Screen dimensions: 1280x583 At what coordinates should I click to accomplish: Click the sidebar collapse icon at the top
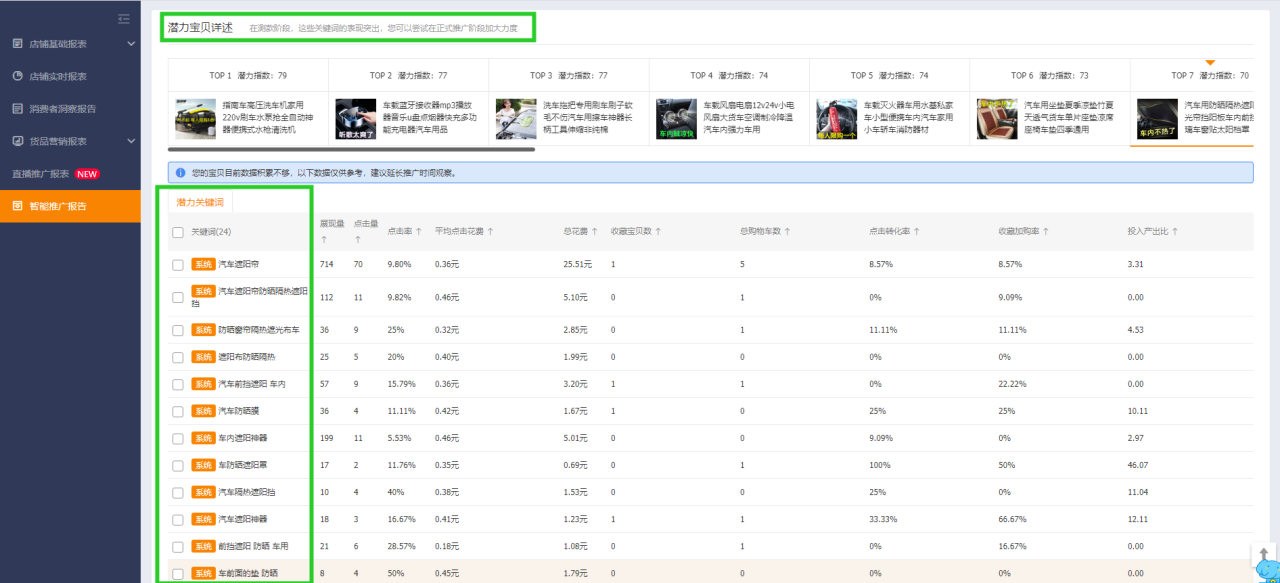123,18
